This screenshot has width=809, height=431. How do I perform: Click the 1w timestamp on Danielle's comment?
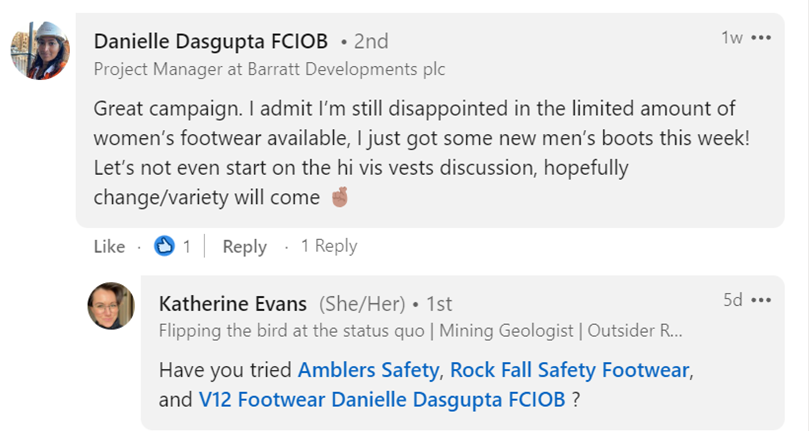731,38
